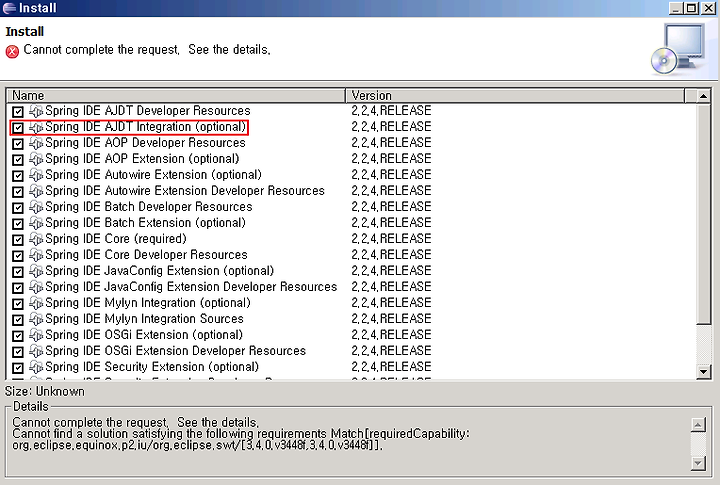Click feature icon of Spring IDE Batch Developer Resources

(36, 207)
